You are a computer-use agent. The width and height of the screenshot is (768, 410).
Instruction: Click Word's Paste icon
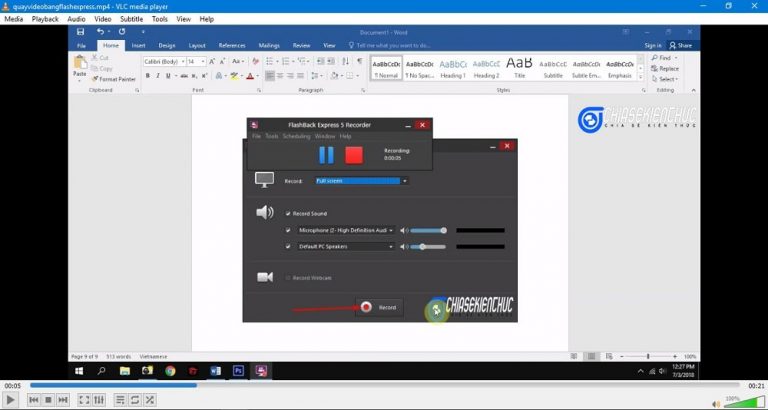tap(79, 62)
